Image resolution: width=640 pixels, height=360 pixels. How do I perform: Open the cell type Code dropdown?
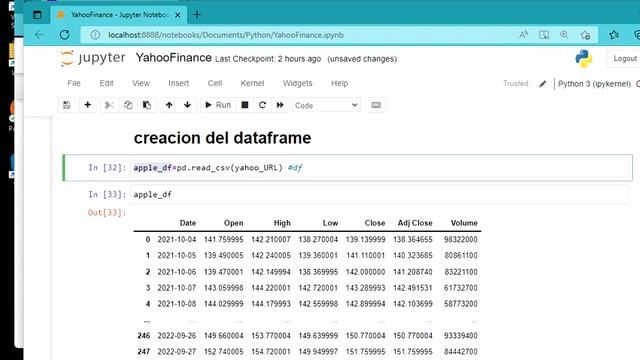(326, 105)
